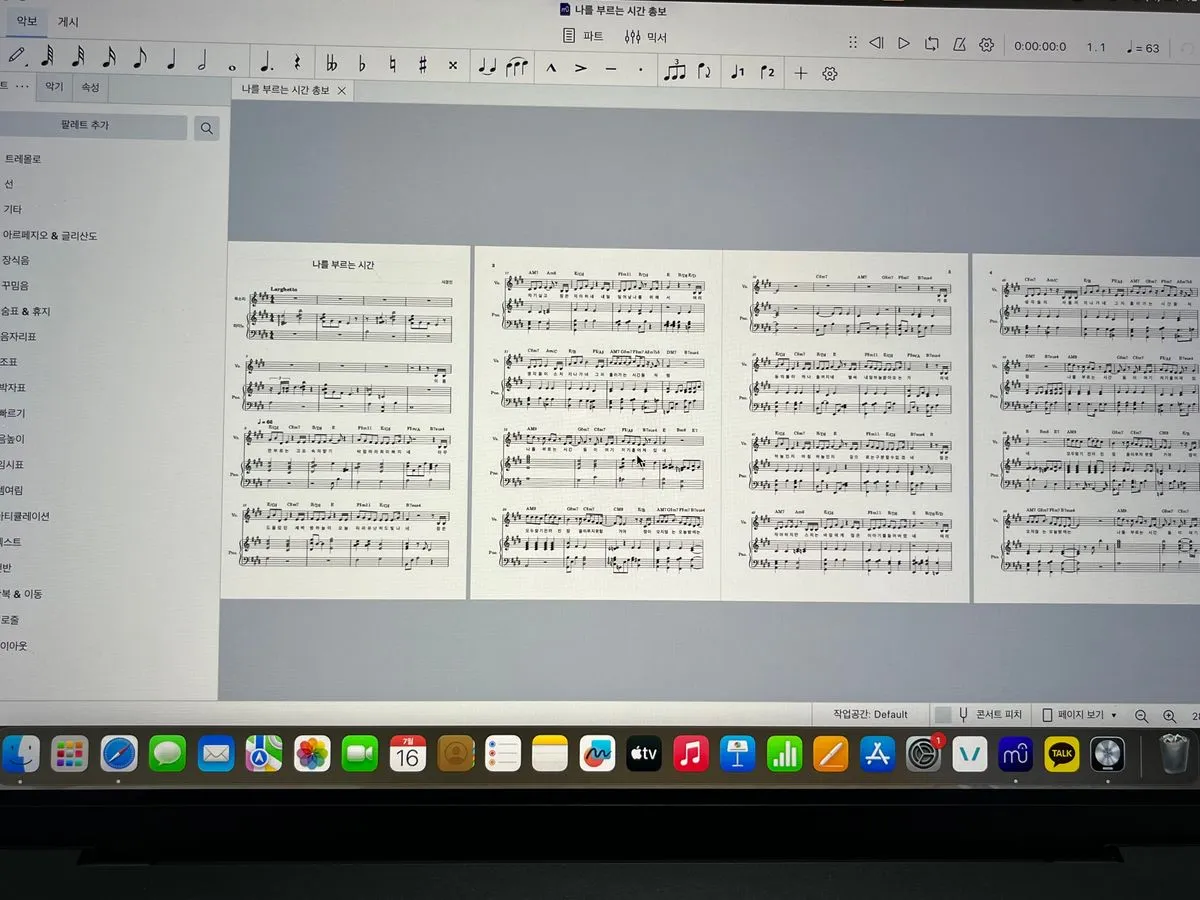The image size is (1200, 900).
Task: Open the 페이지 보기 view mode dropdown
Action: point(1080,715)
